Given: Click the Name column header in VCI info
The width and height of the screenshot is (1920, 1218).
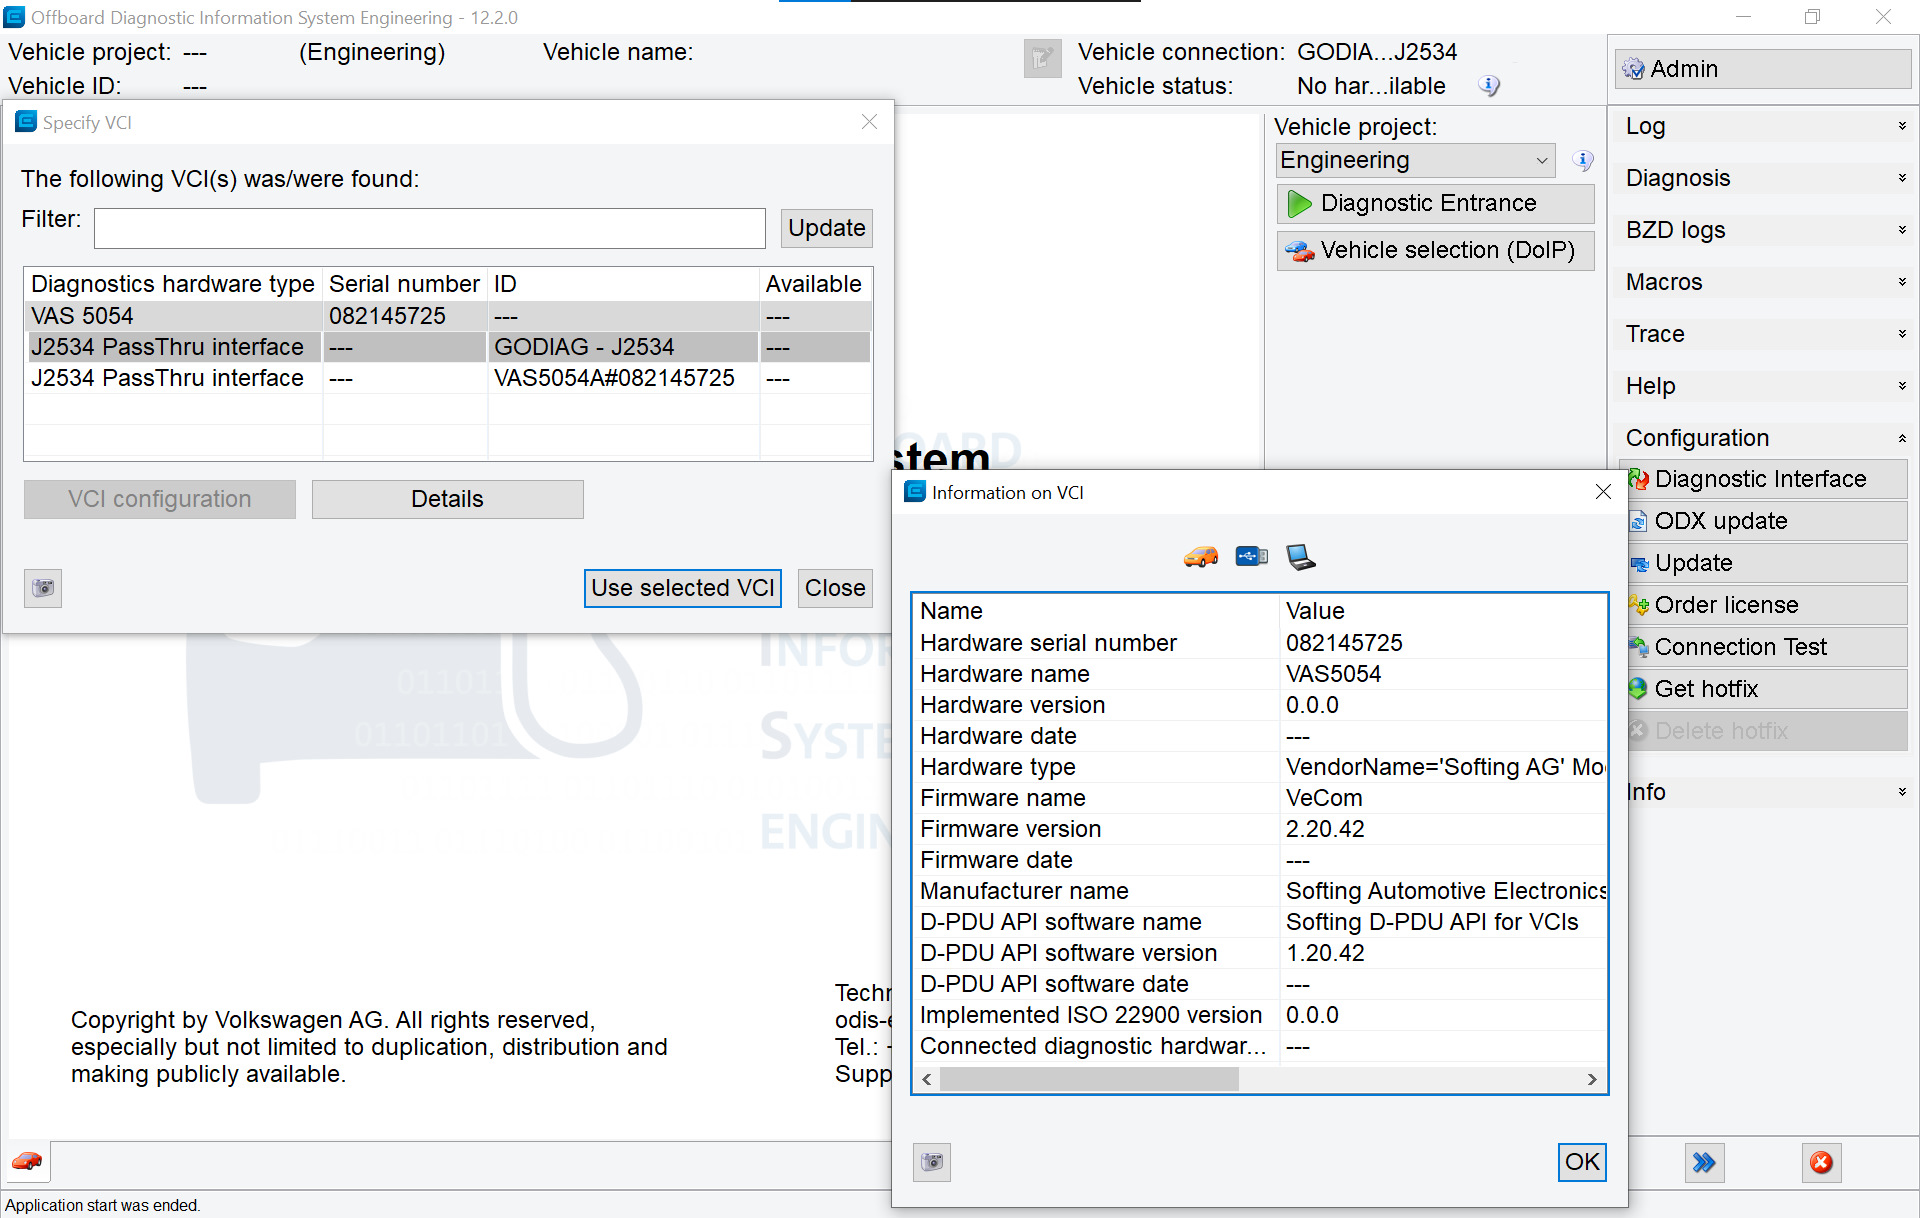Looking at the screenshot, I should point(1096,611).
